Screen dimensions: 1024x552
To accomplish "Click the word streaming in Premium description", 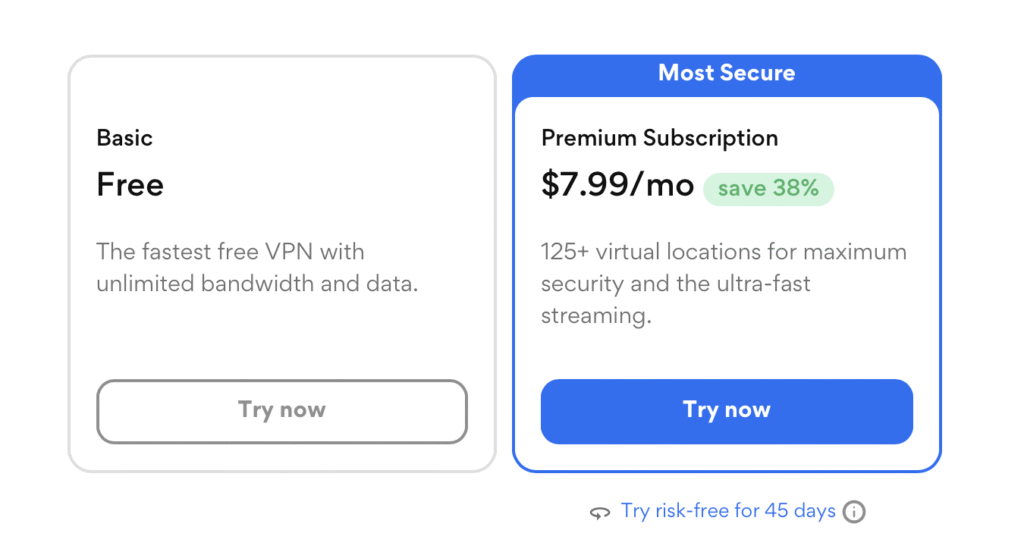I will pyautogui.click(x=595, y=316).
